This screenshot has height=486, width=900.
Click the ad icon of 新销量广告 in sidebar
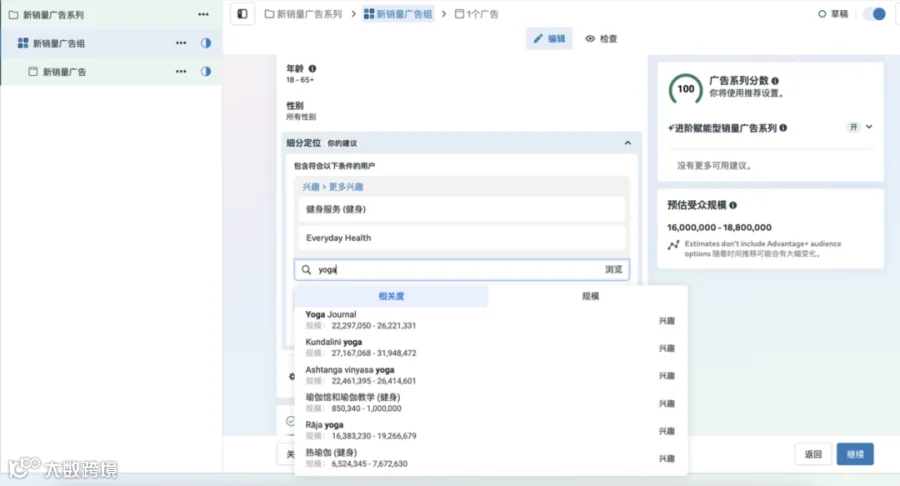(x=33, y=72)
